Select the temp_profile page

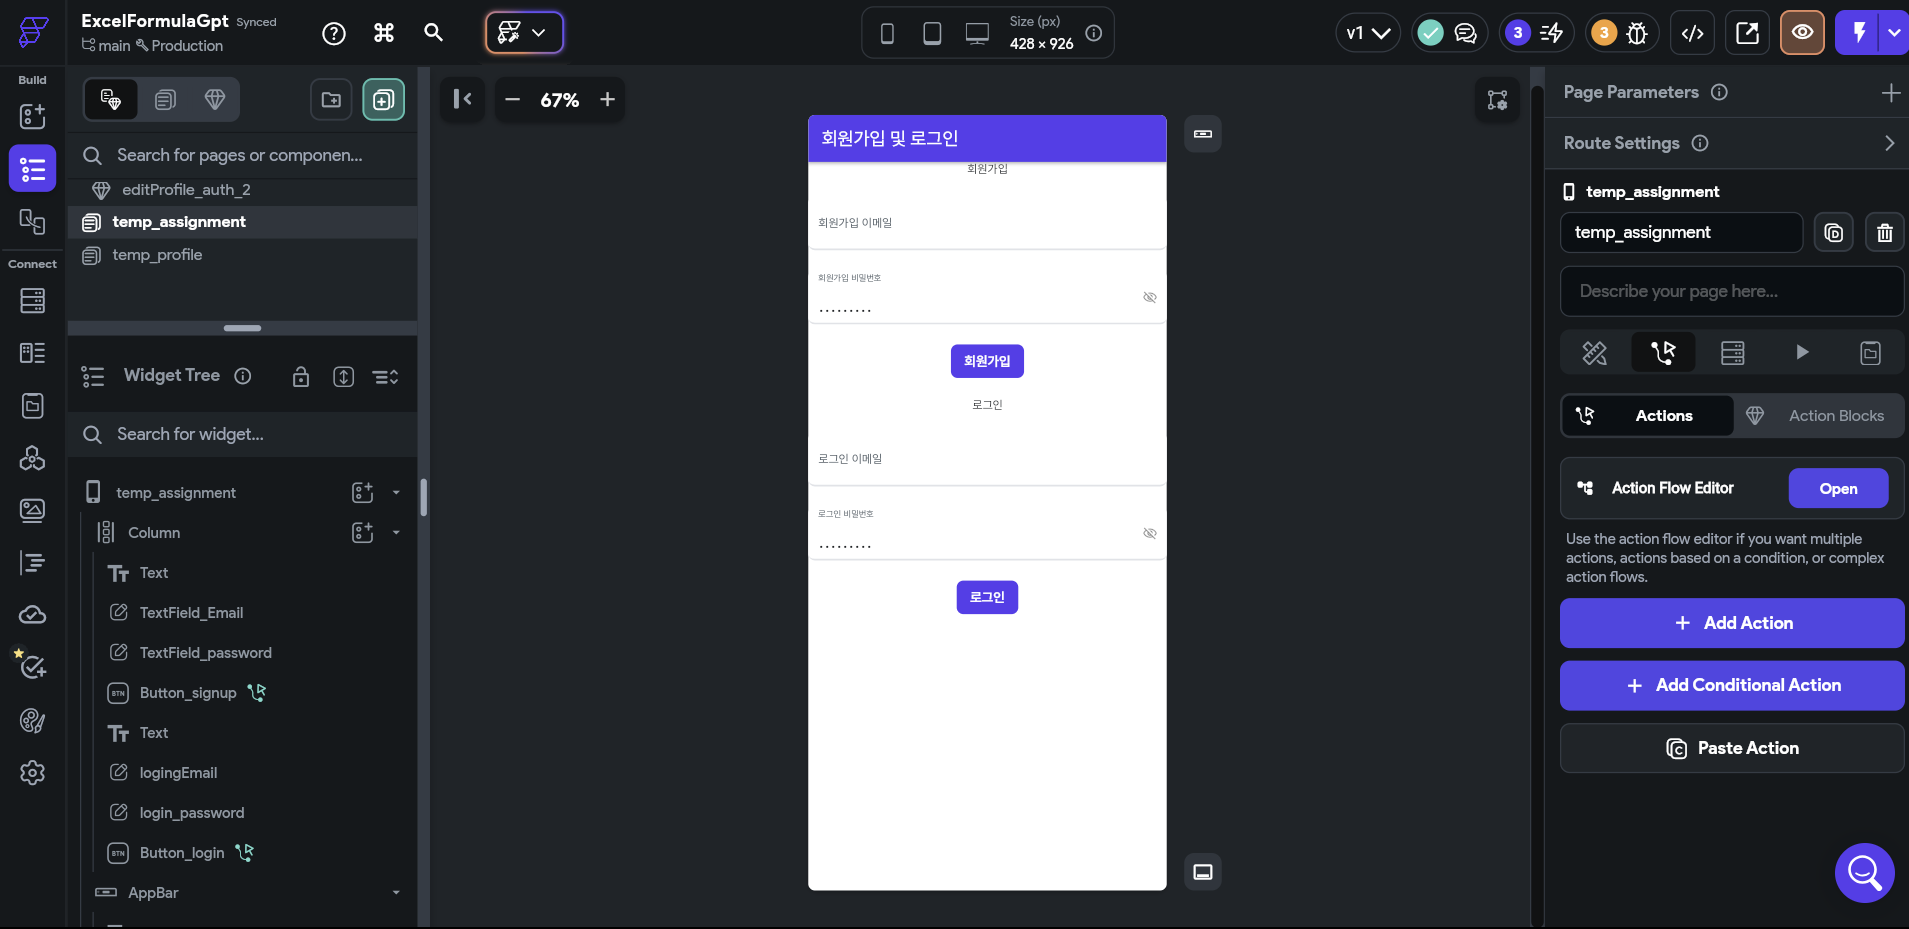tap(157, 255)
